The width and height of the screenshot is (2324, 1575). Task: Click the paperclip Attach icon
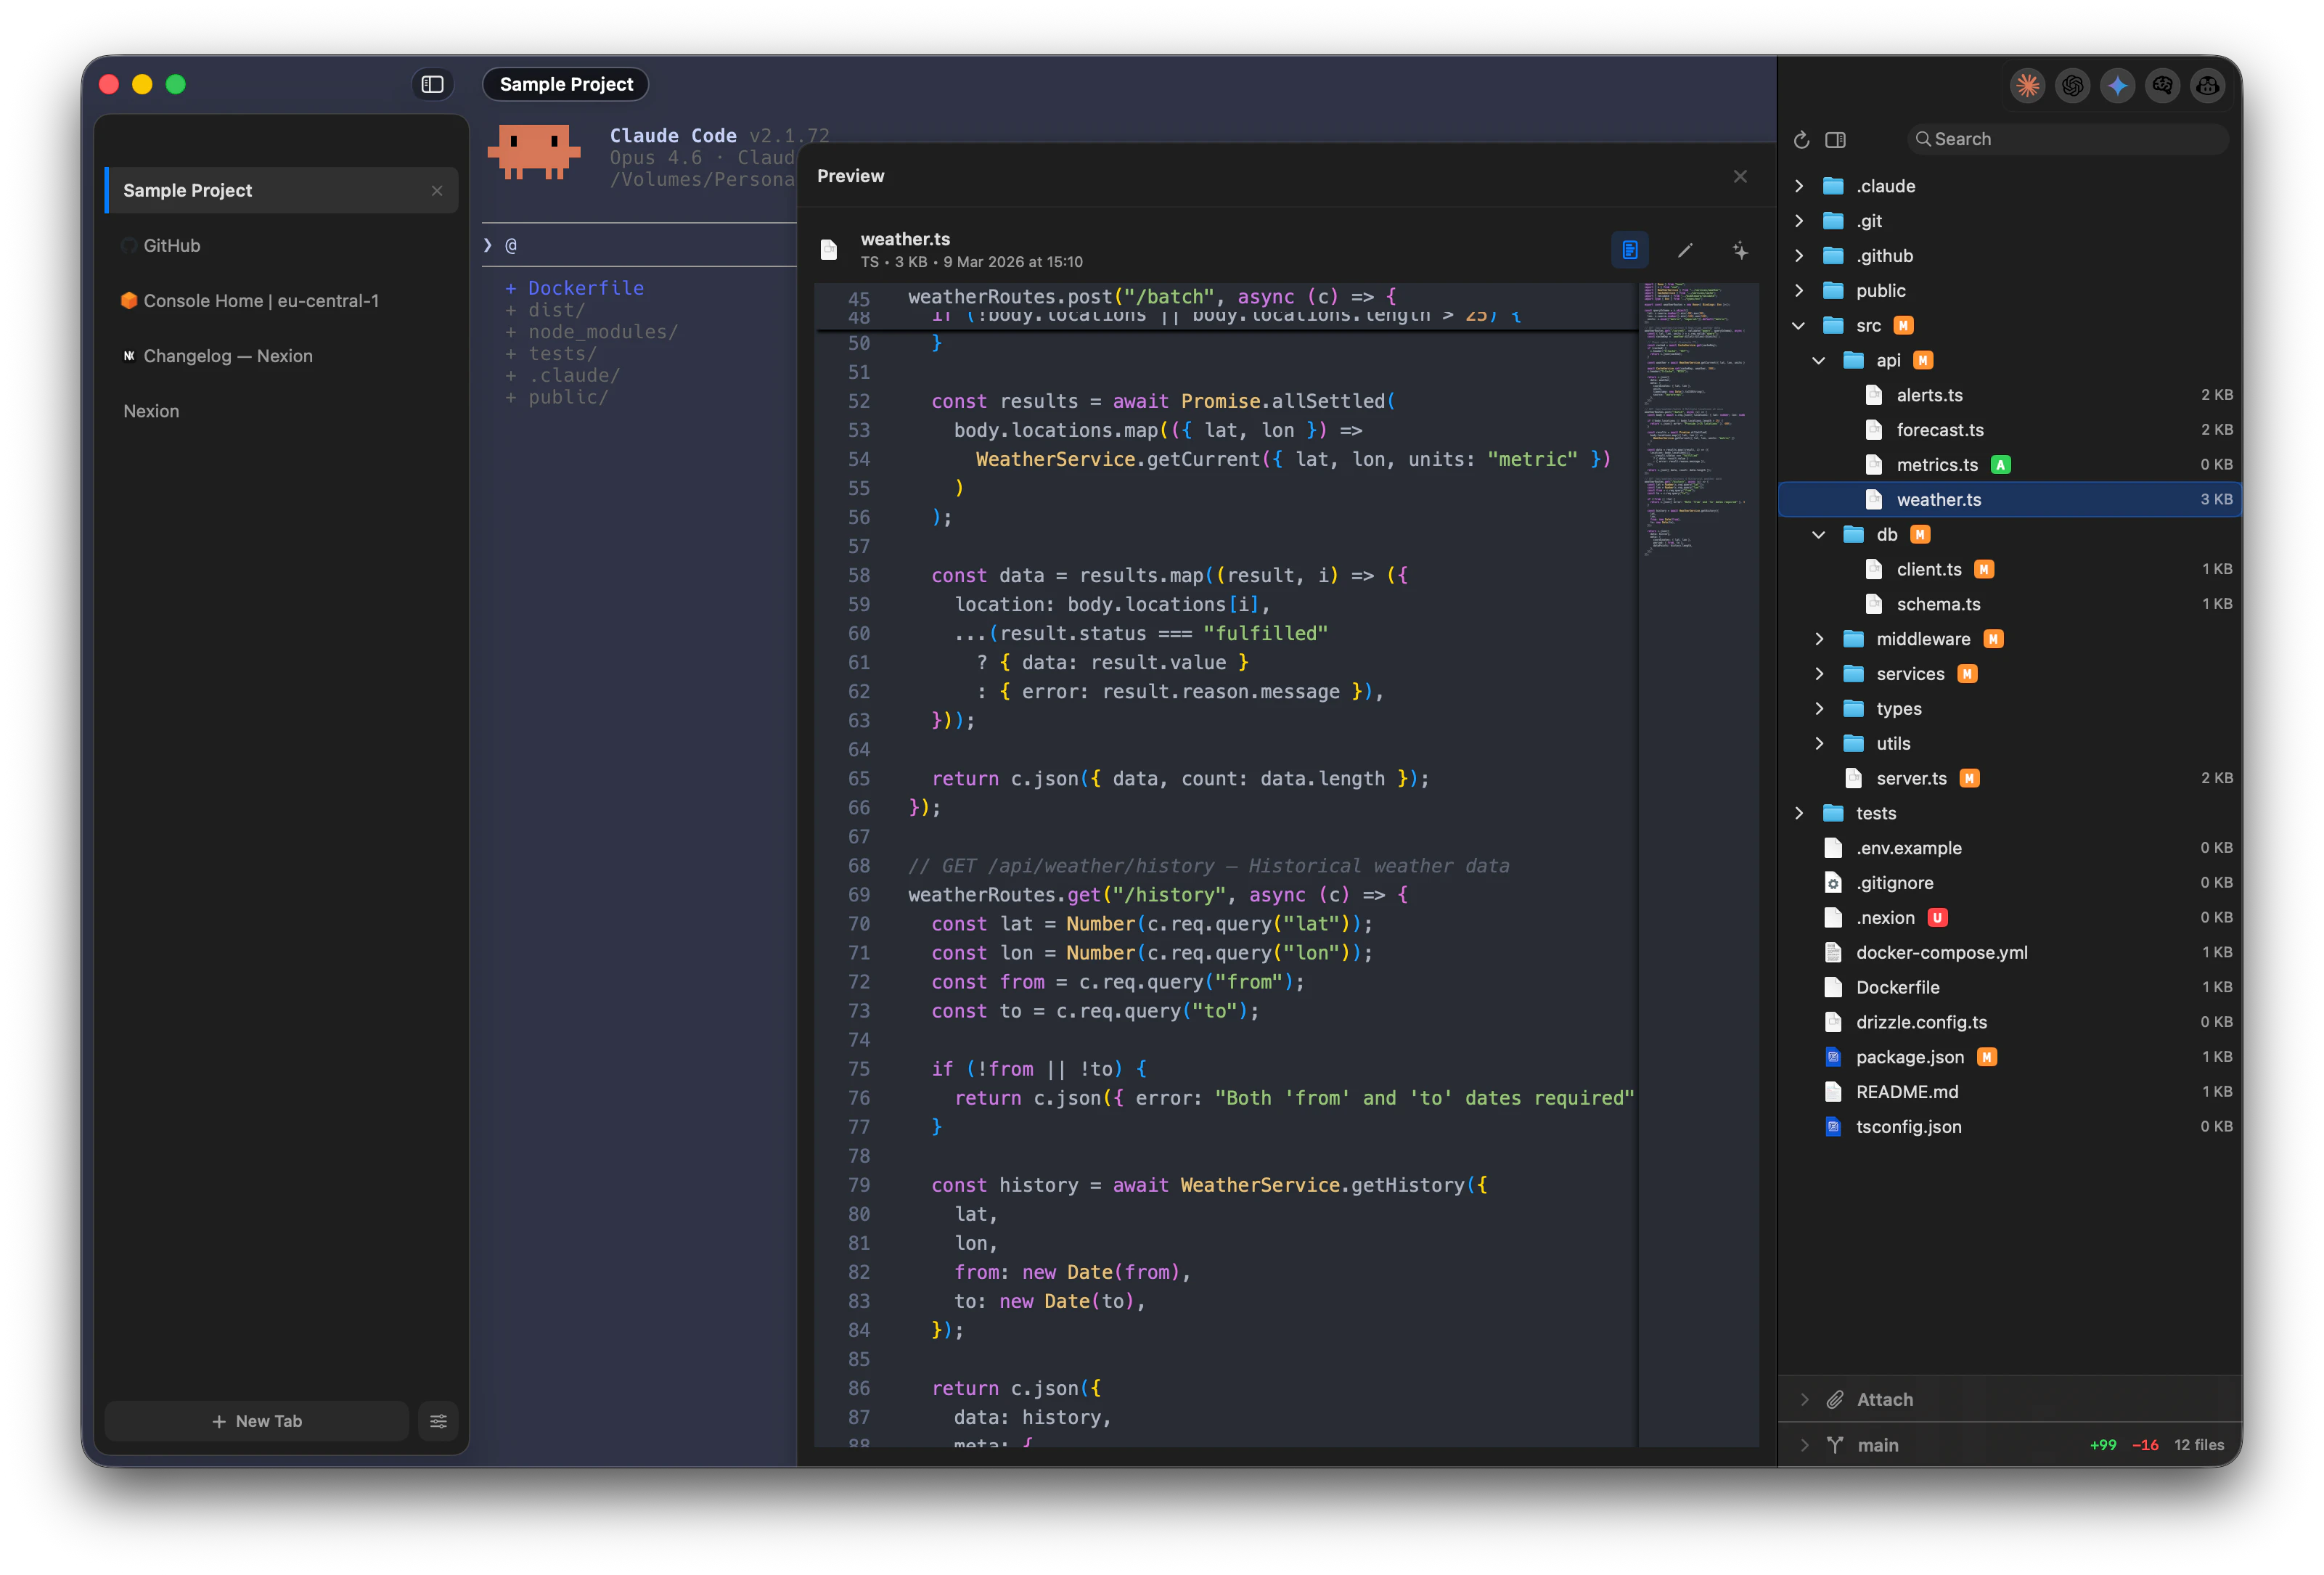tap(1835, 1399)
